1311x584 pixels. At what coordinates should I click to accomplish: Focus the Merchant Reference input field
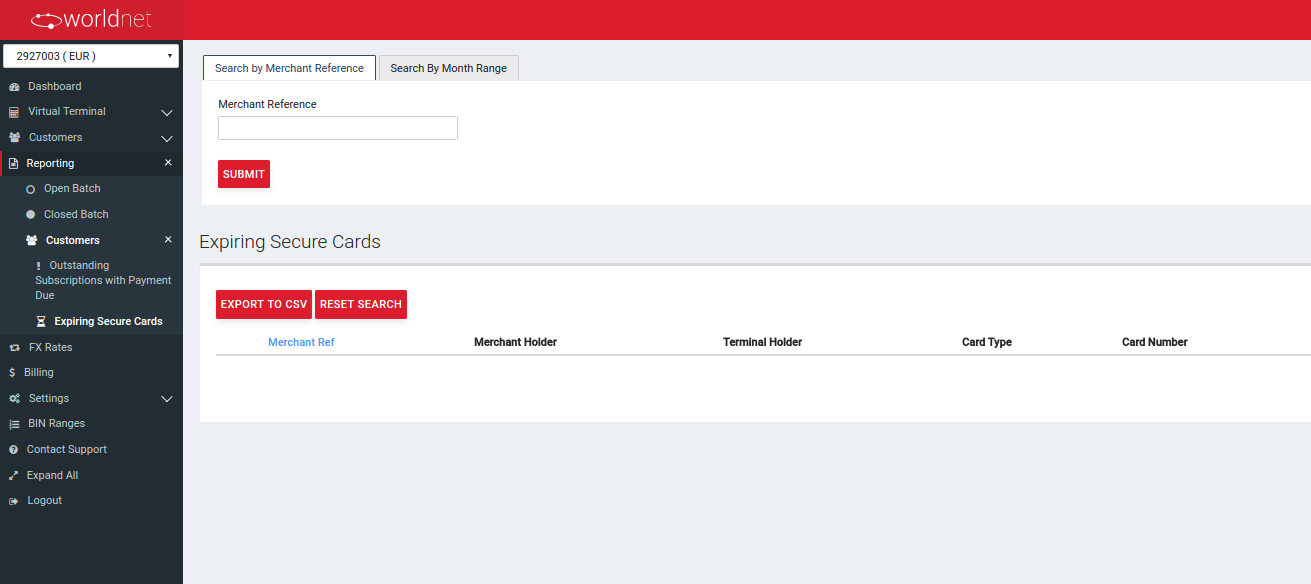click(x=338, y=128)
